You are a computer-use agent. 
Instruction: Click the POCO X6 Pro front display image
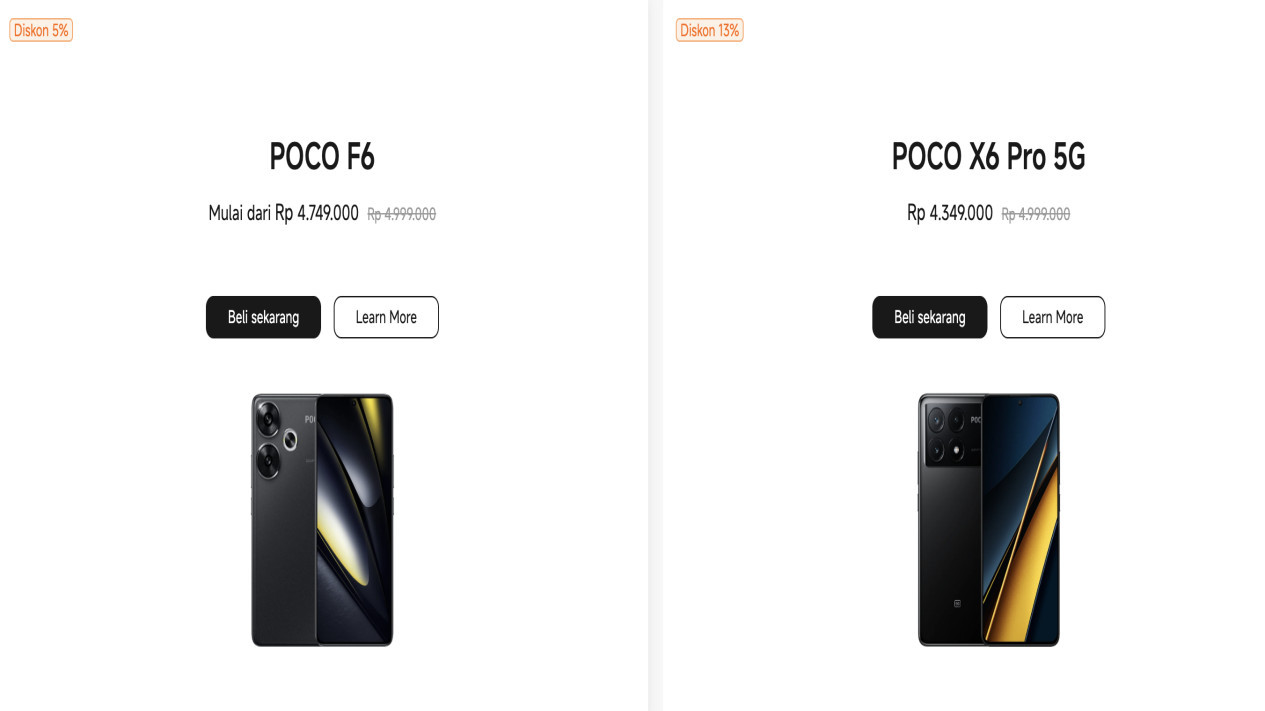click(1021, 519)
